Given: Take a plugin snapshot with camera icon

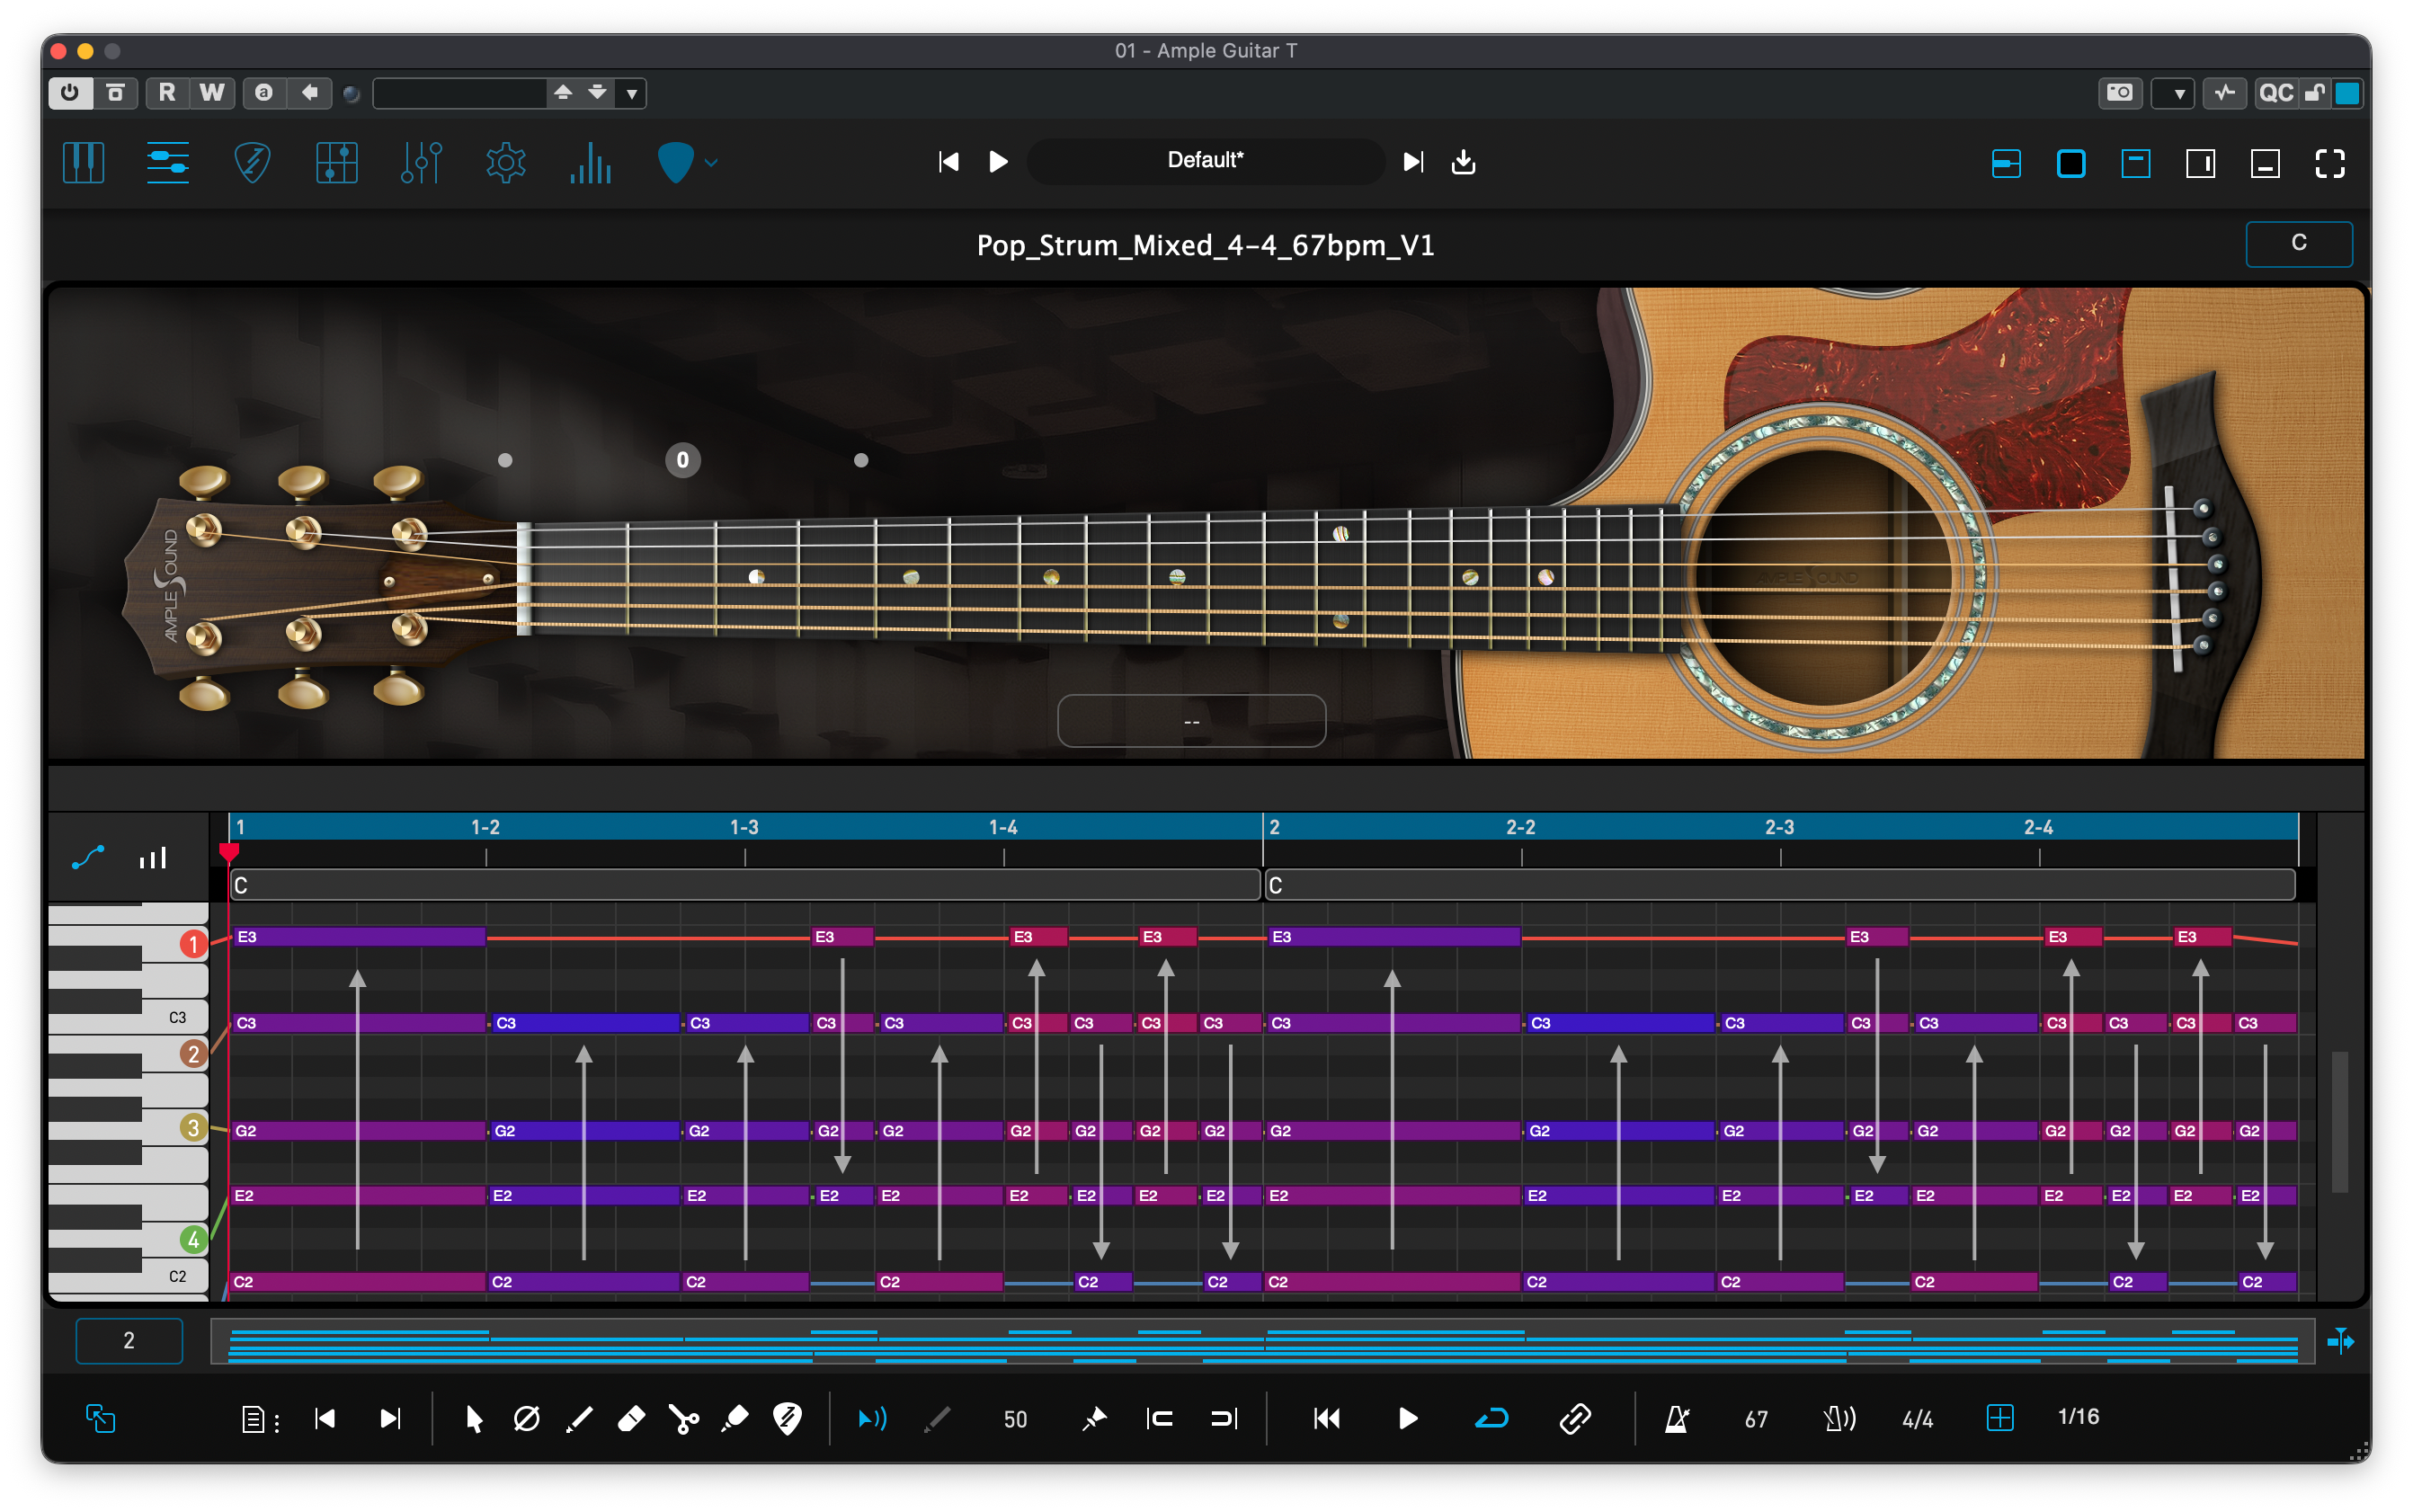Looking at the screenshot, I should (x=2120, y=93).
